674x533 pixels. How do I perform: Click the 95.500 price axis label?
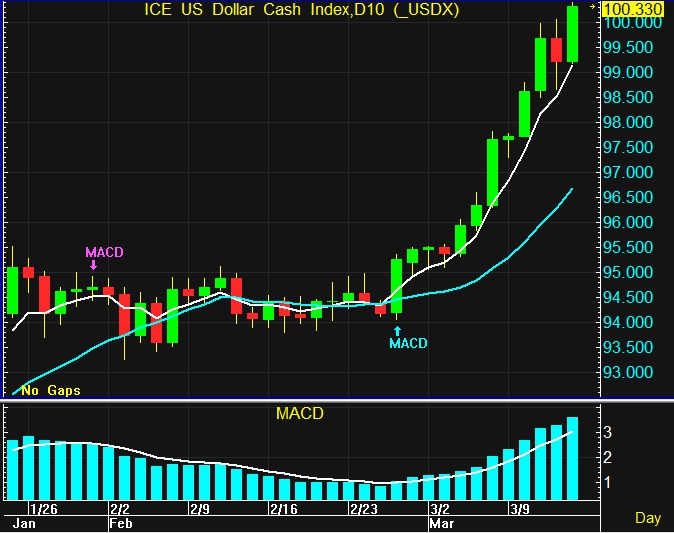(x=628, y=247)
